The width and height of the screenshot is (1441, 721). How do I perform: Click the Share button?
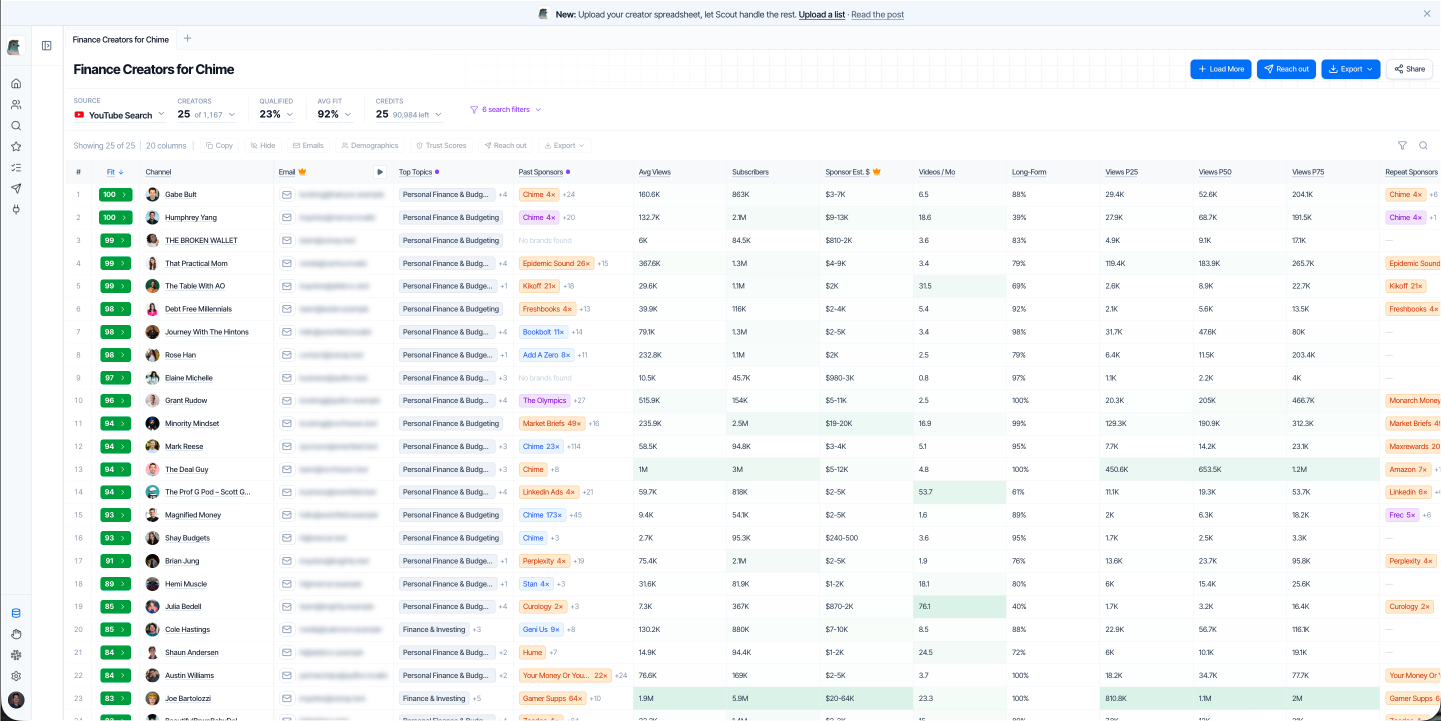(x=1409, y=69)
